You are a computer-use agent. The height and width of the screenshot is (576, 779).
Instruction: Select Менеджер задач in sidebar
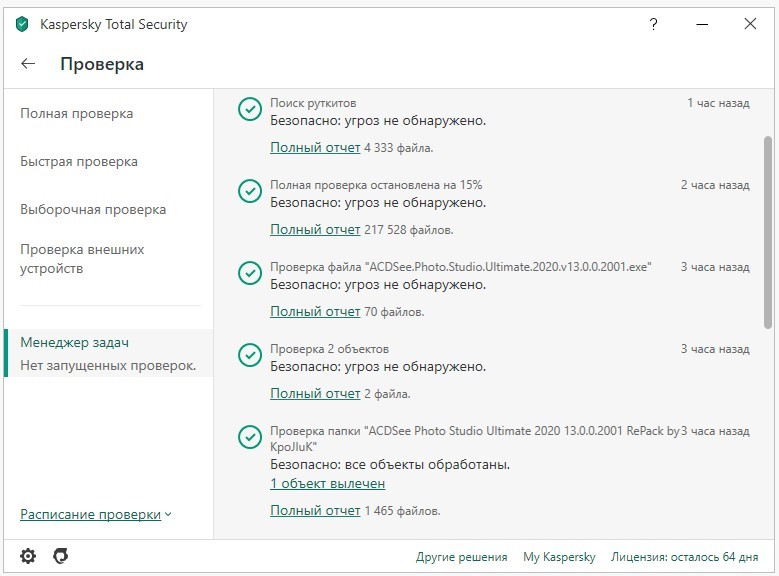click(75, 342)
